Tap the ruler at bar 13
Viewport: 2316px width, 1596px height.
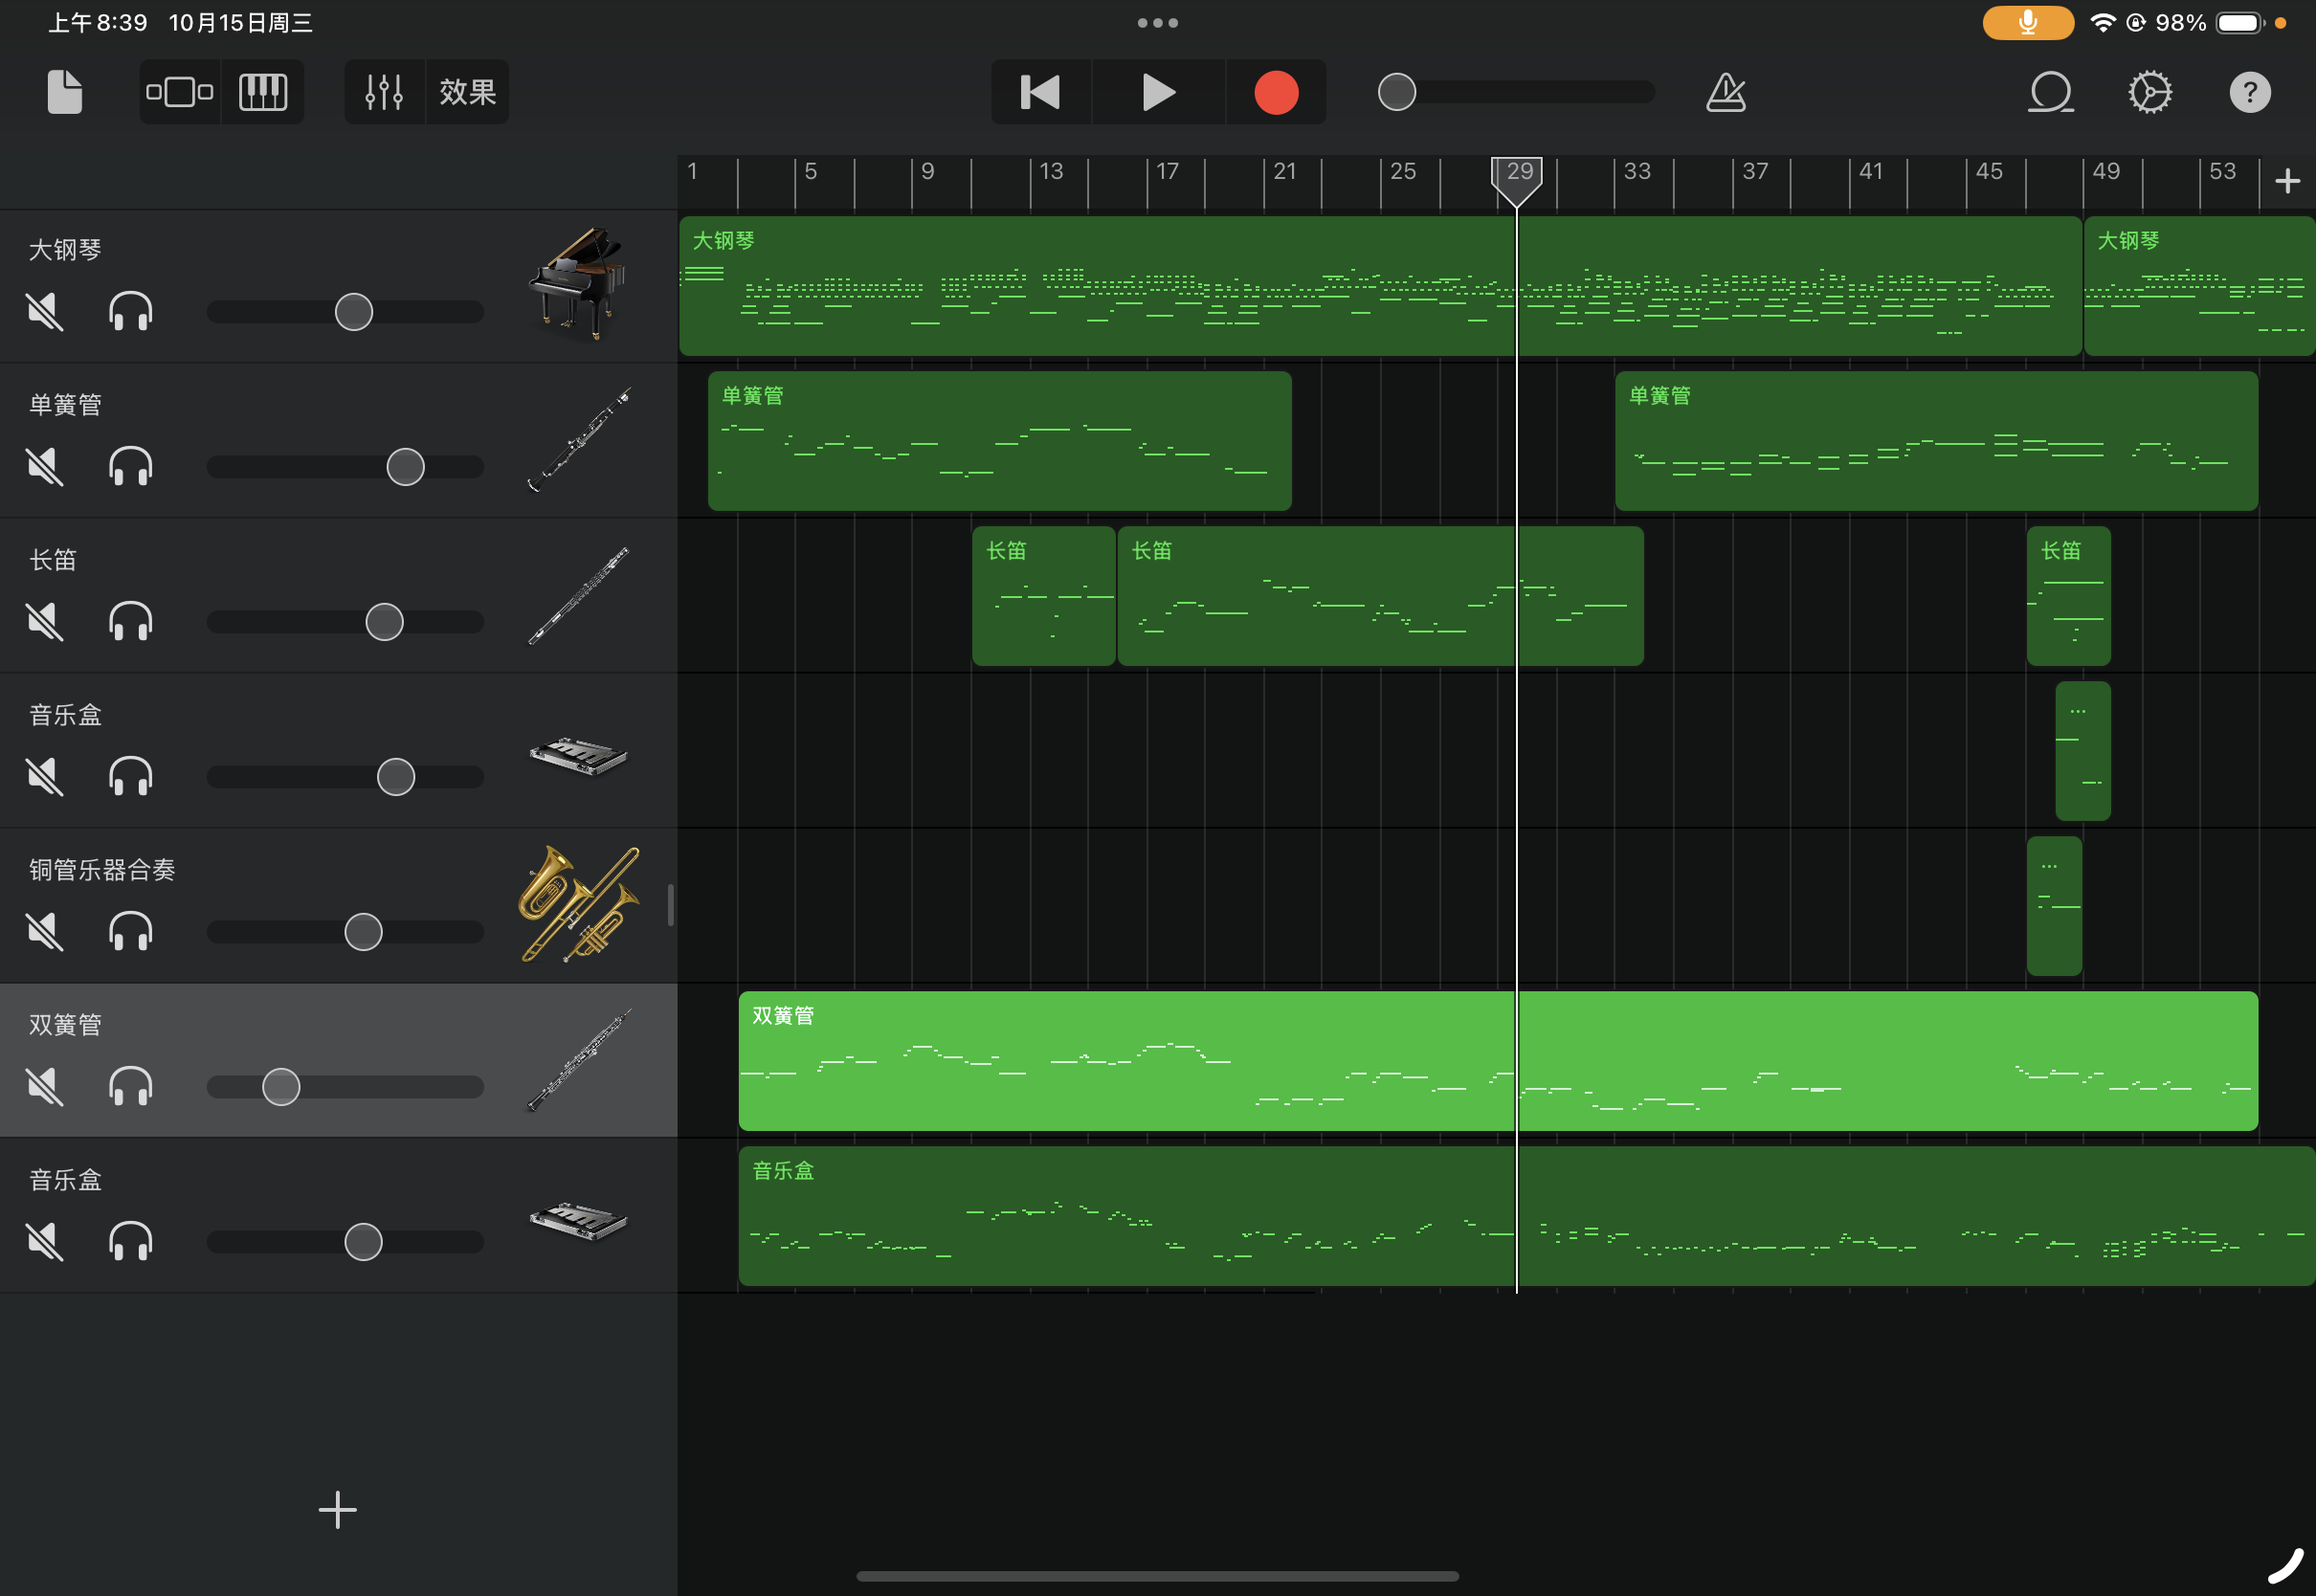coord(1050,172)
